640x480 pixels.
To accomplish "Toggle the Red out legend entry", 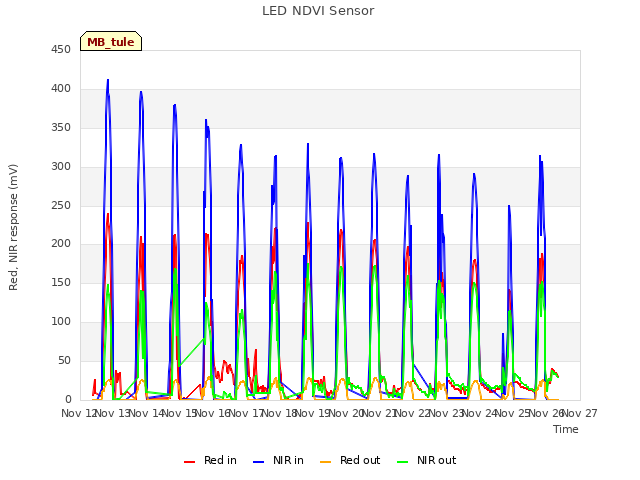I will 350,461.
